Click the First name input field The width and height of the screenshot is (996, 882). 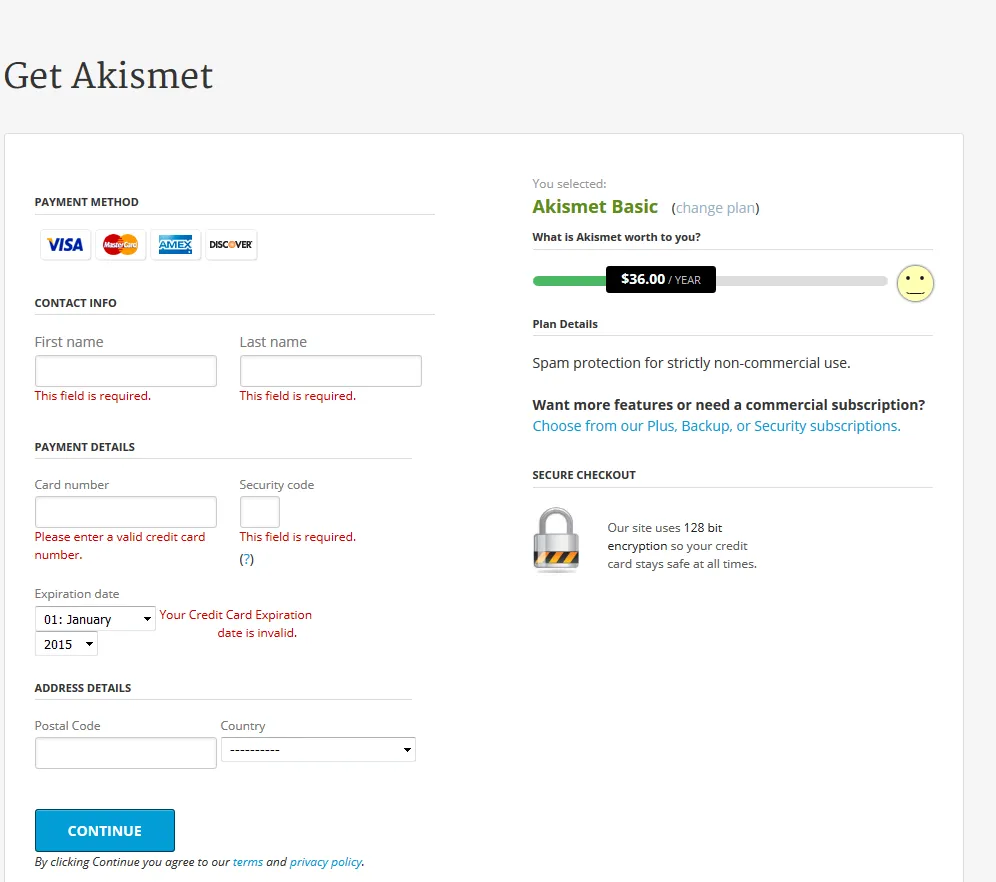pyautogui.click(x=126, y=371)
